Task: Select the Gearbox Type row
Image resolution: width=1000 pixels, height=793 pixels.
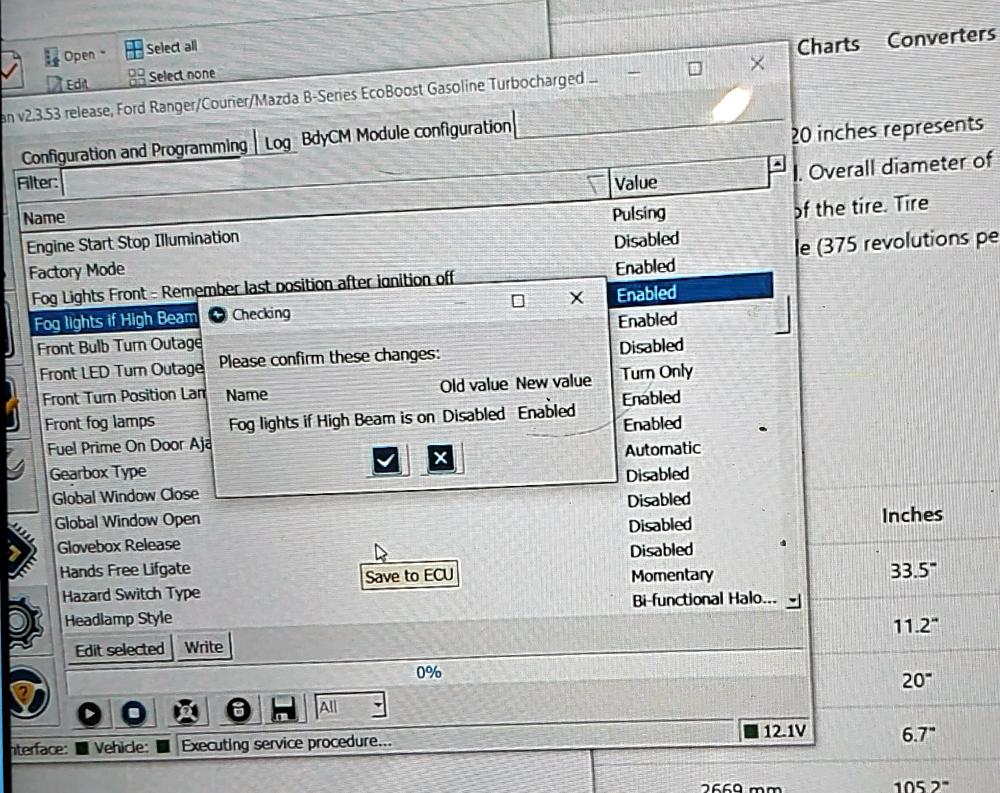Action: [x=99, y=472]
